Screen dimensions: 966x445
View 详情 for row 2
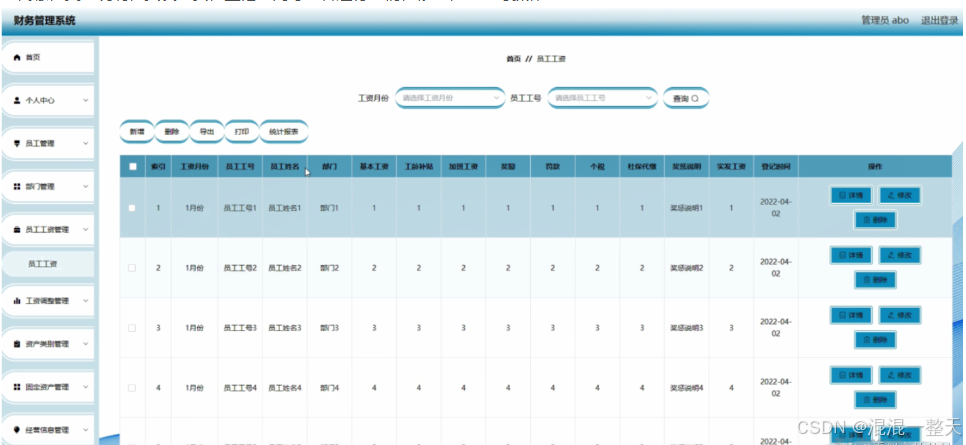pyautogui.click(x=851, y=255)
